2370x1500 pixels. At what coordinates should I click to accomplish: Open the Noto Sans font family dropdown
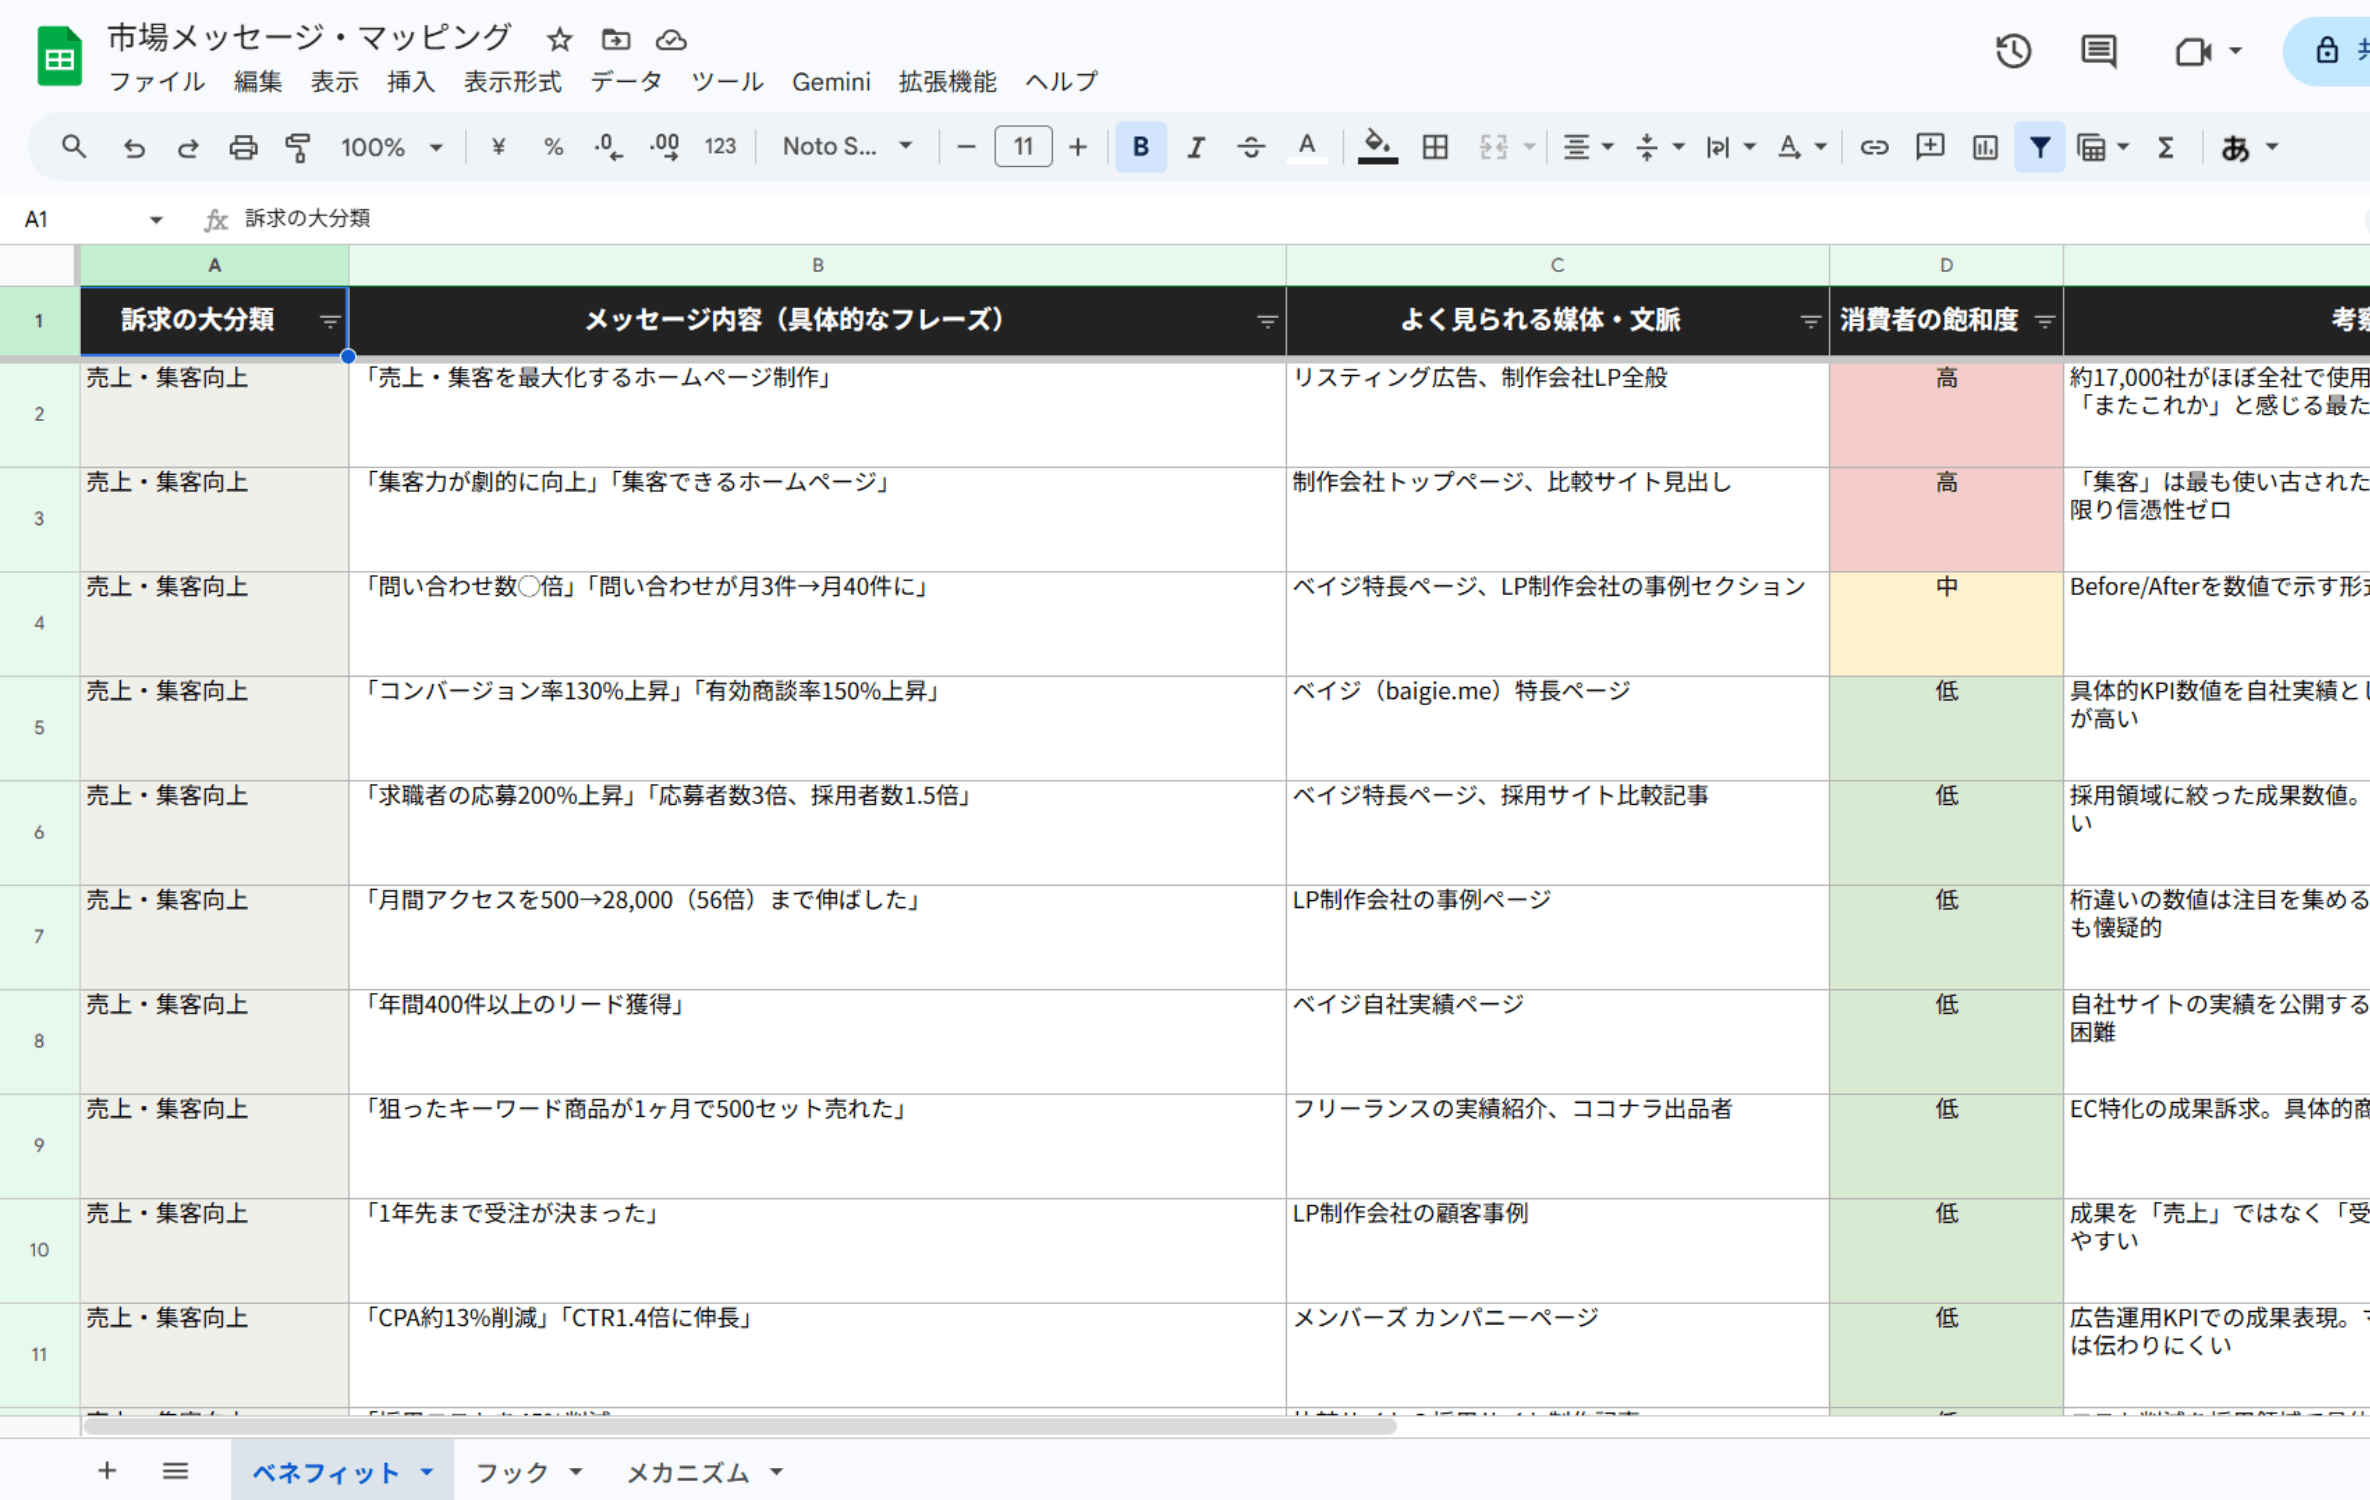point(845,146)
